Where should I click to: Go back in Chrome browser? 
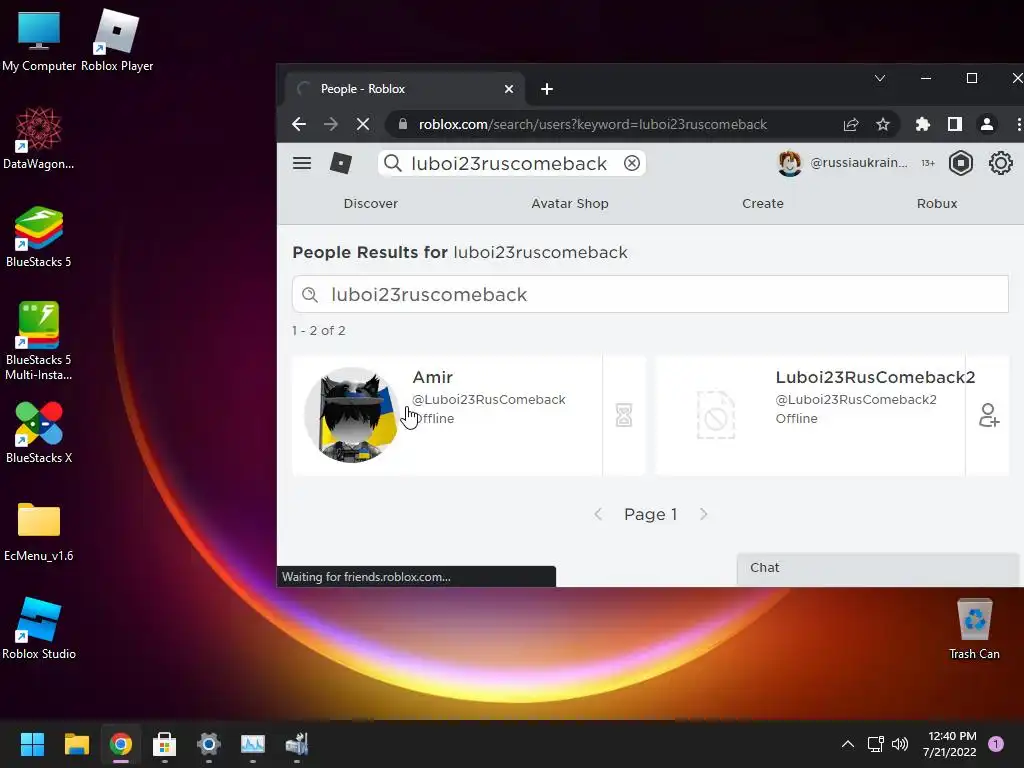(x=299, y=124)
